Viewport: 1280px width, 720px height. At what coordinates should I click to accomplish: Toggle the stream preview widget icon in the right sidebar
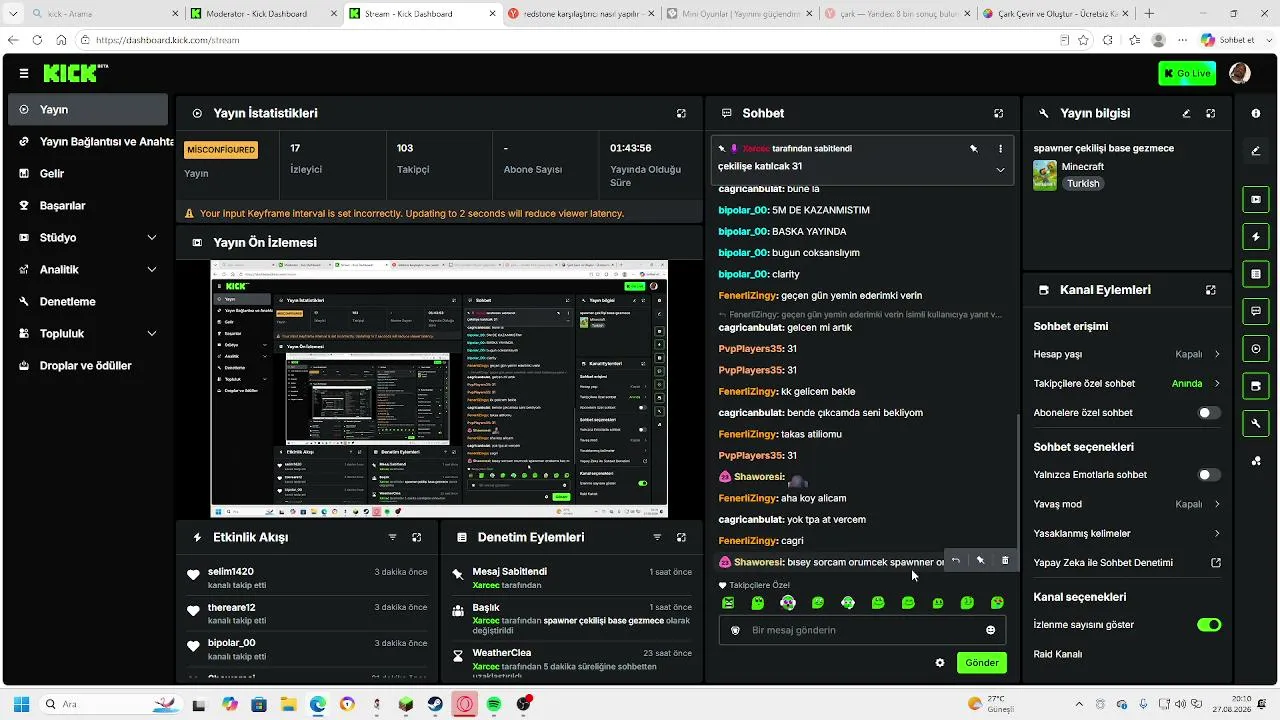[x=1256, y=200]
